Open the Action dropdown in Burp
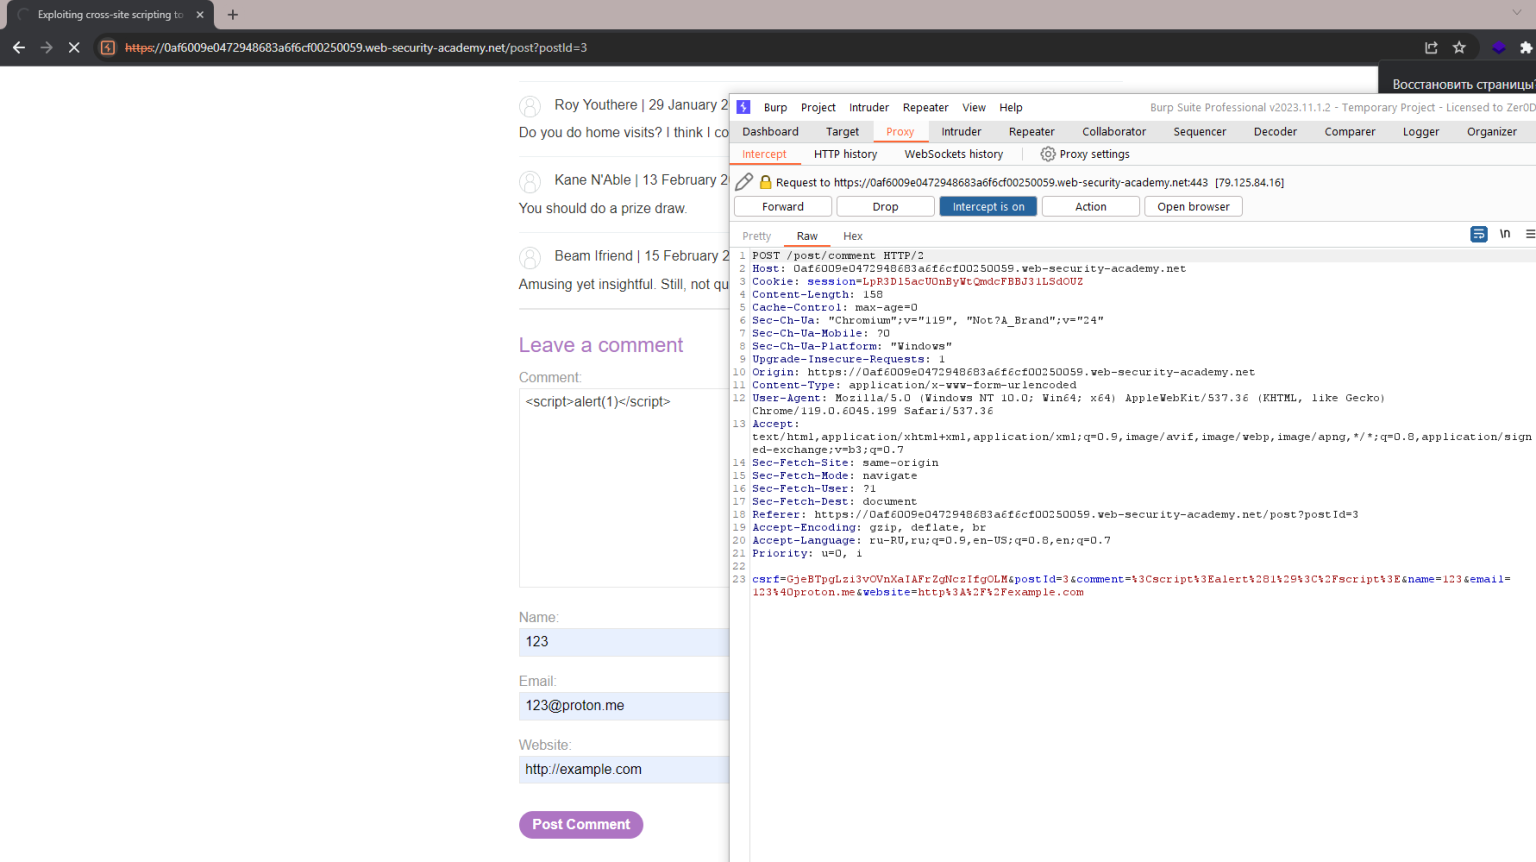The image size is (1536, 862). pyautogui.click(x=1090, y=206)
